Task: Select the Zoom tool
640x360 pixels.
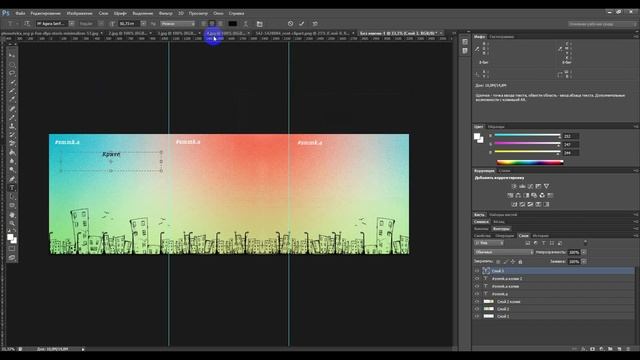Action: tap(12, 223)
